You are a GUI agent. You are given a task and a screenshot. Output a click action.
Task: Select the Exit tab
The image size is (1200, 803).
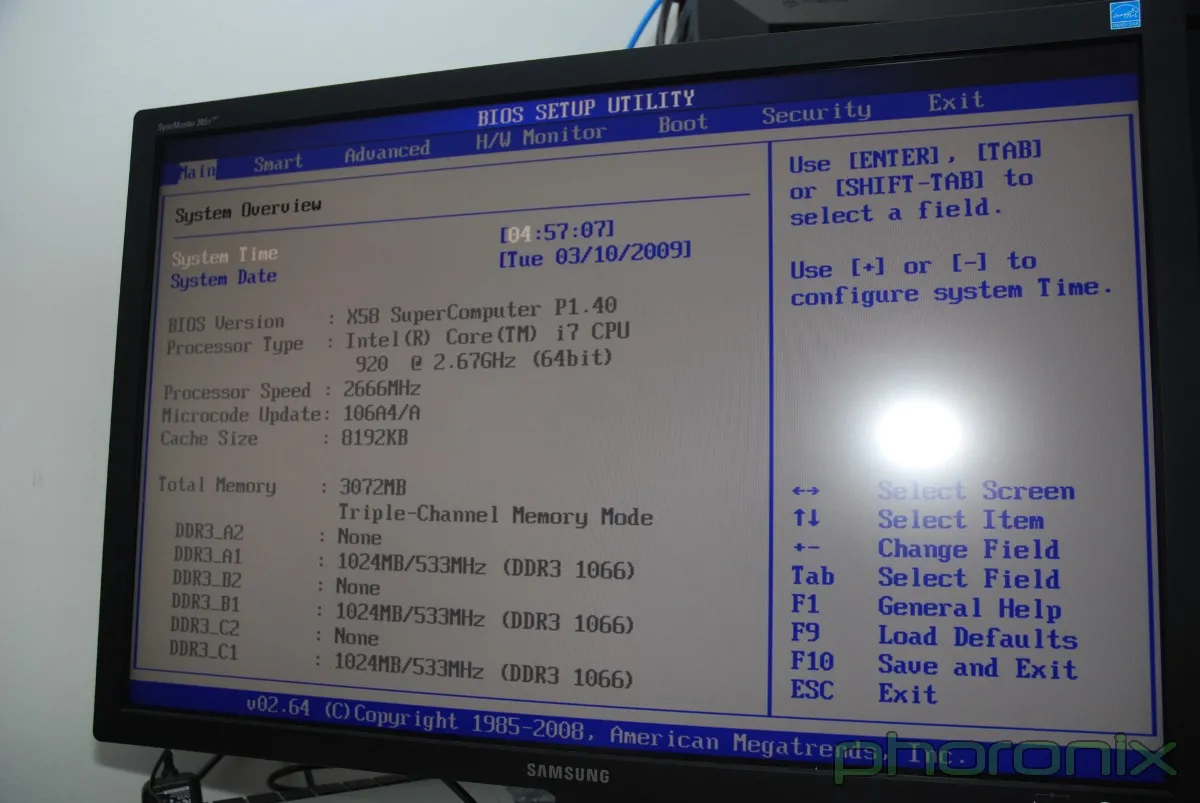[x=956, y=101]
